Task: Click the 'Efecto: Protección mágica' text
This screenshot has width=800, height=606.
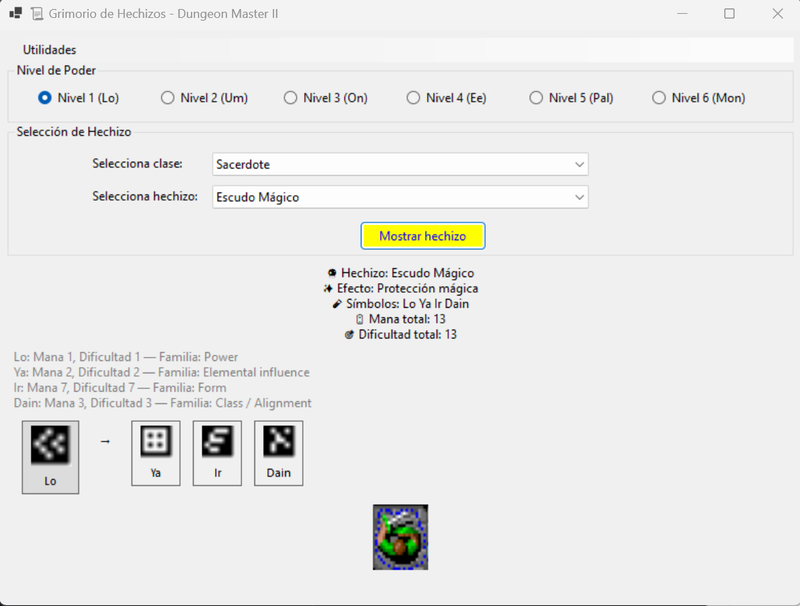Action: pyautogui.click(x=408, y=289)
